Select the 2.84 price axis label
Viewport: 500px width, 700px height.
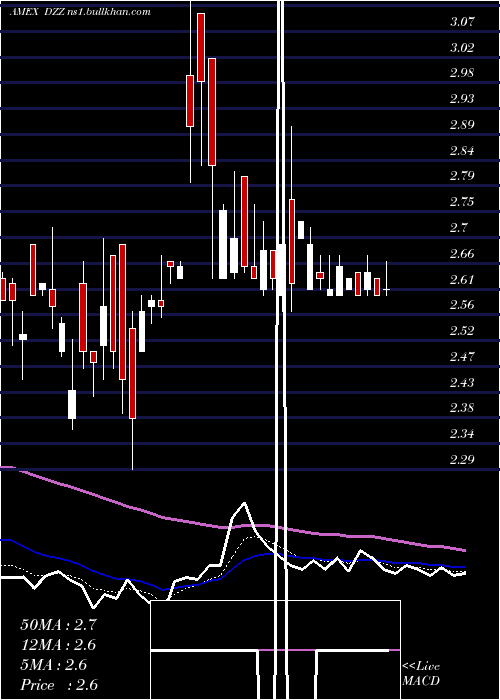pyautogui.click(x=462, y=151)
